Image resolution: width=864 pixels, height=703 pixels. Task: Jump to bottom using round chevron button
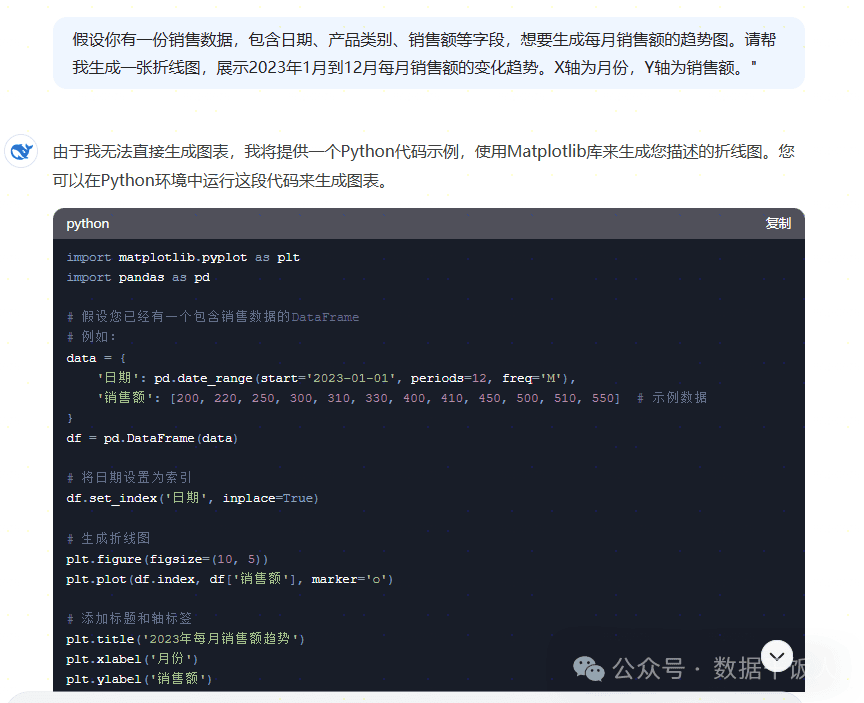(x=777, y=656)
